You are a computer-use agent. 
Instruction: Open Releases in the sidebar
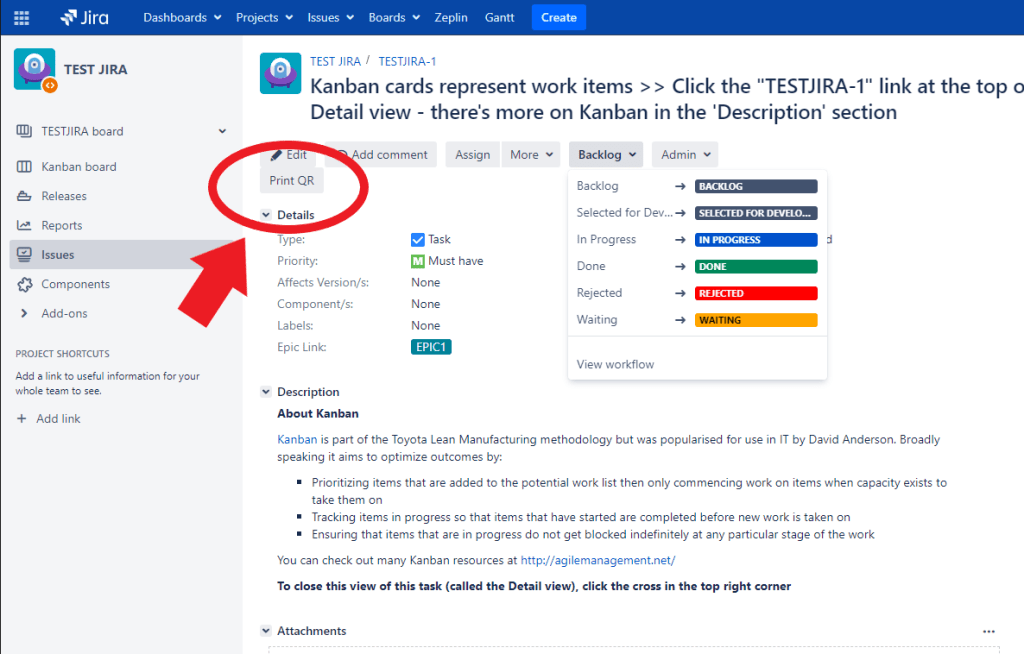pyautogui.click(x=63, y=196)
